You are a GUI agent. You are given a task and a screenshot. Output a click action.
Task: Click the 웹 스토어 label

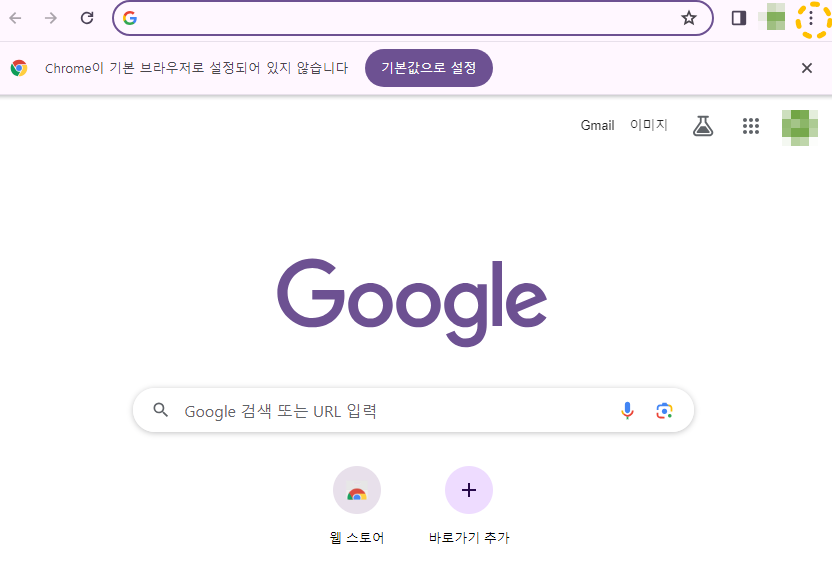(x=357, y=538)
